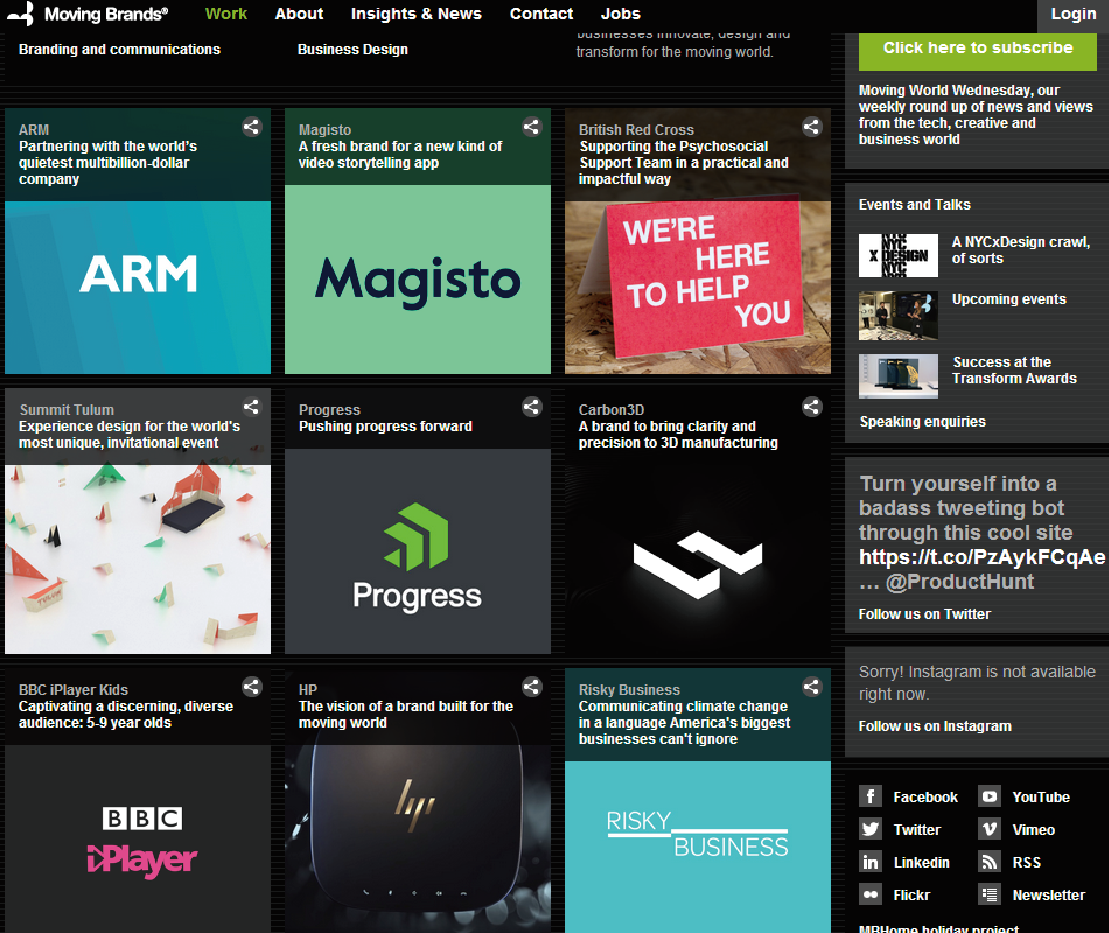Open the tweet's t.co link
Screen dimensions: 1109x933
(x=982, y=557)
